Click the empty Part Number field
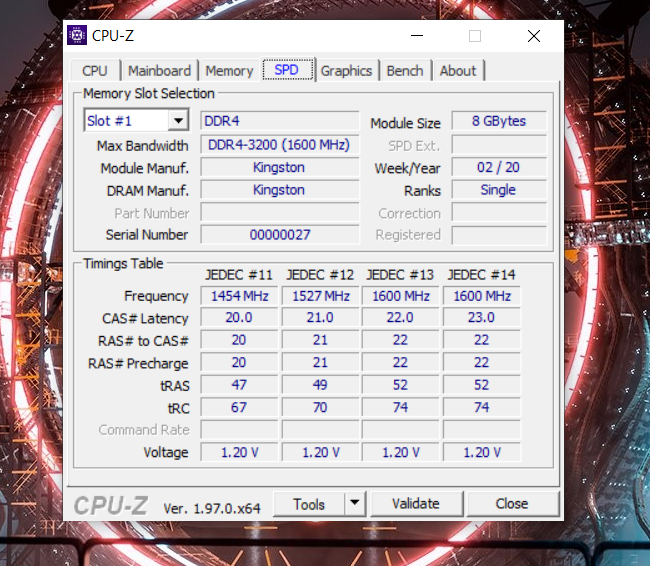This screenshot has width=650, height=566. 280,212
